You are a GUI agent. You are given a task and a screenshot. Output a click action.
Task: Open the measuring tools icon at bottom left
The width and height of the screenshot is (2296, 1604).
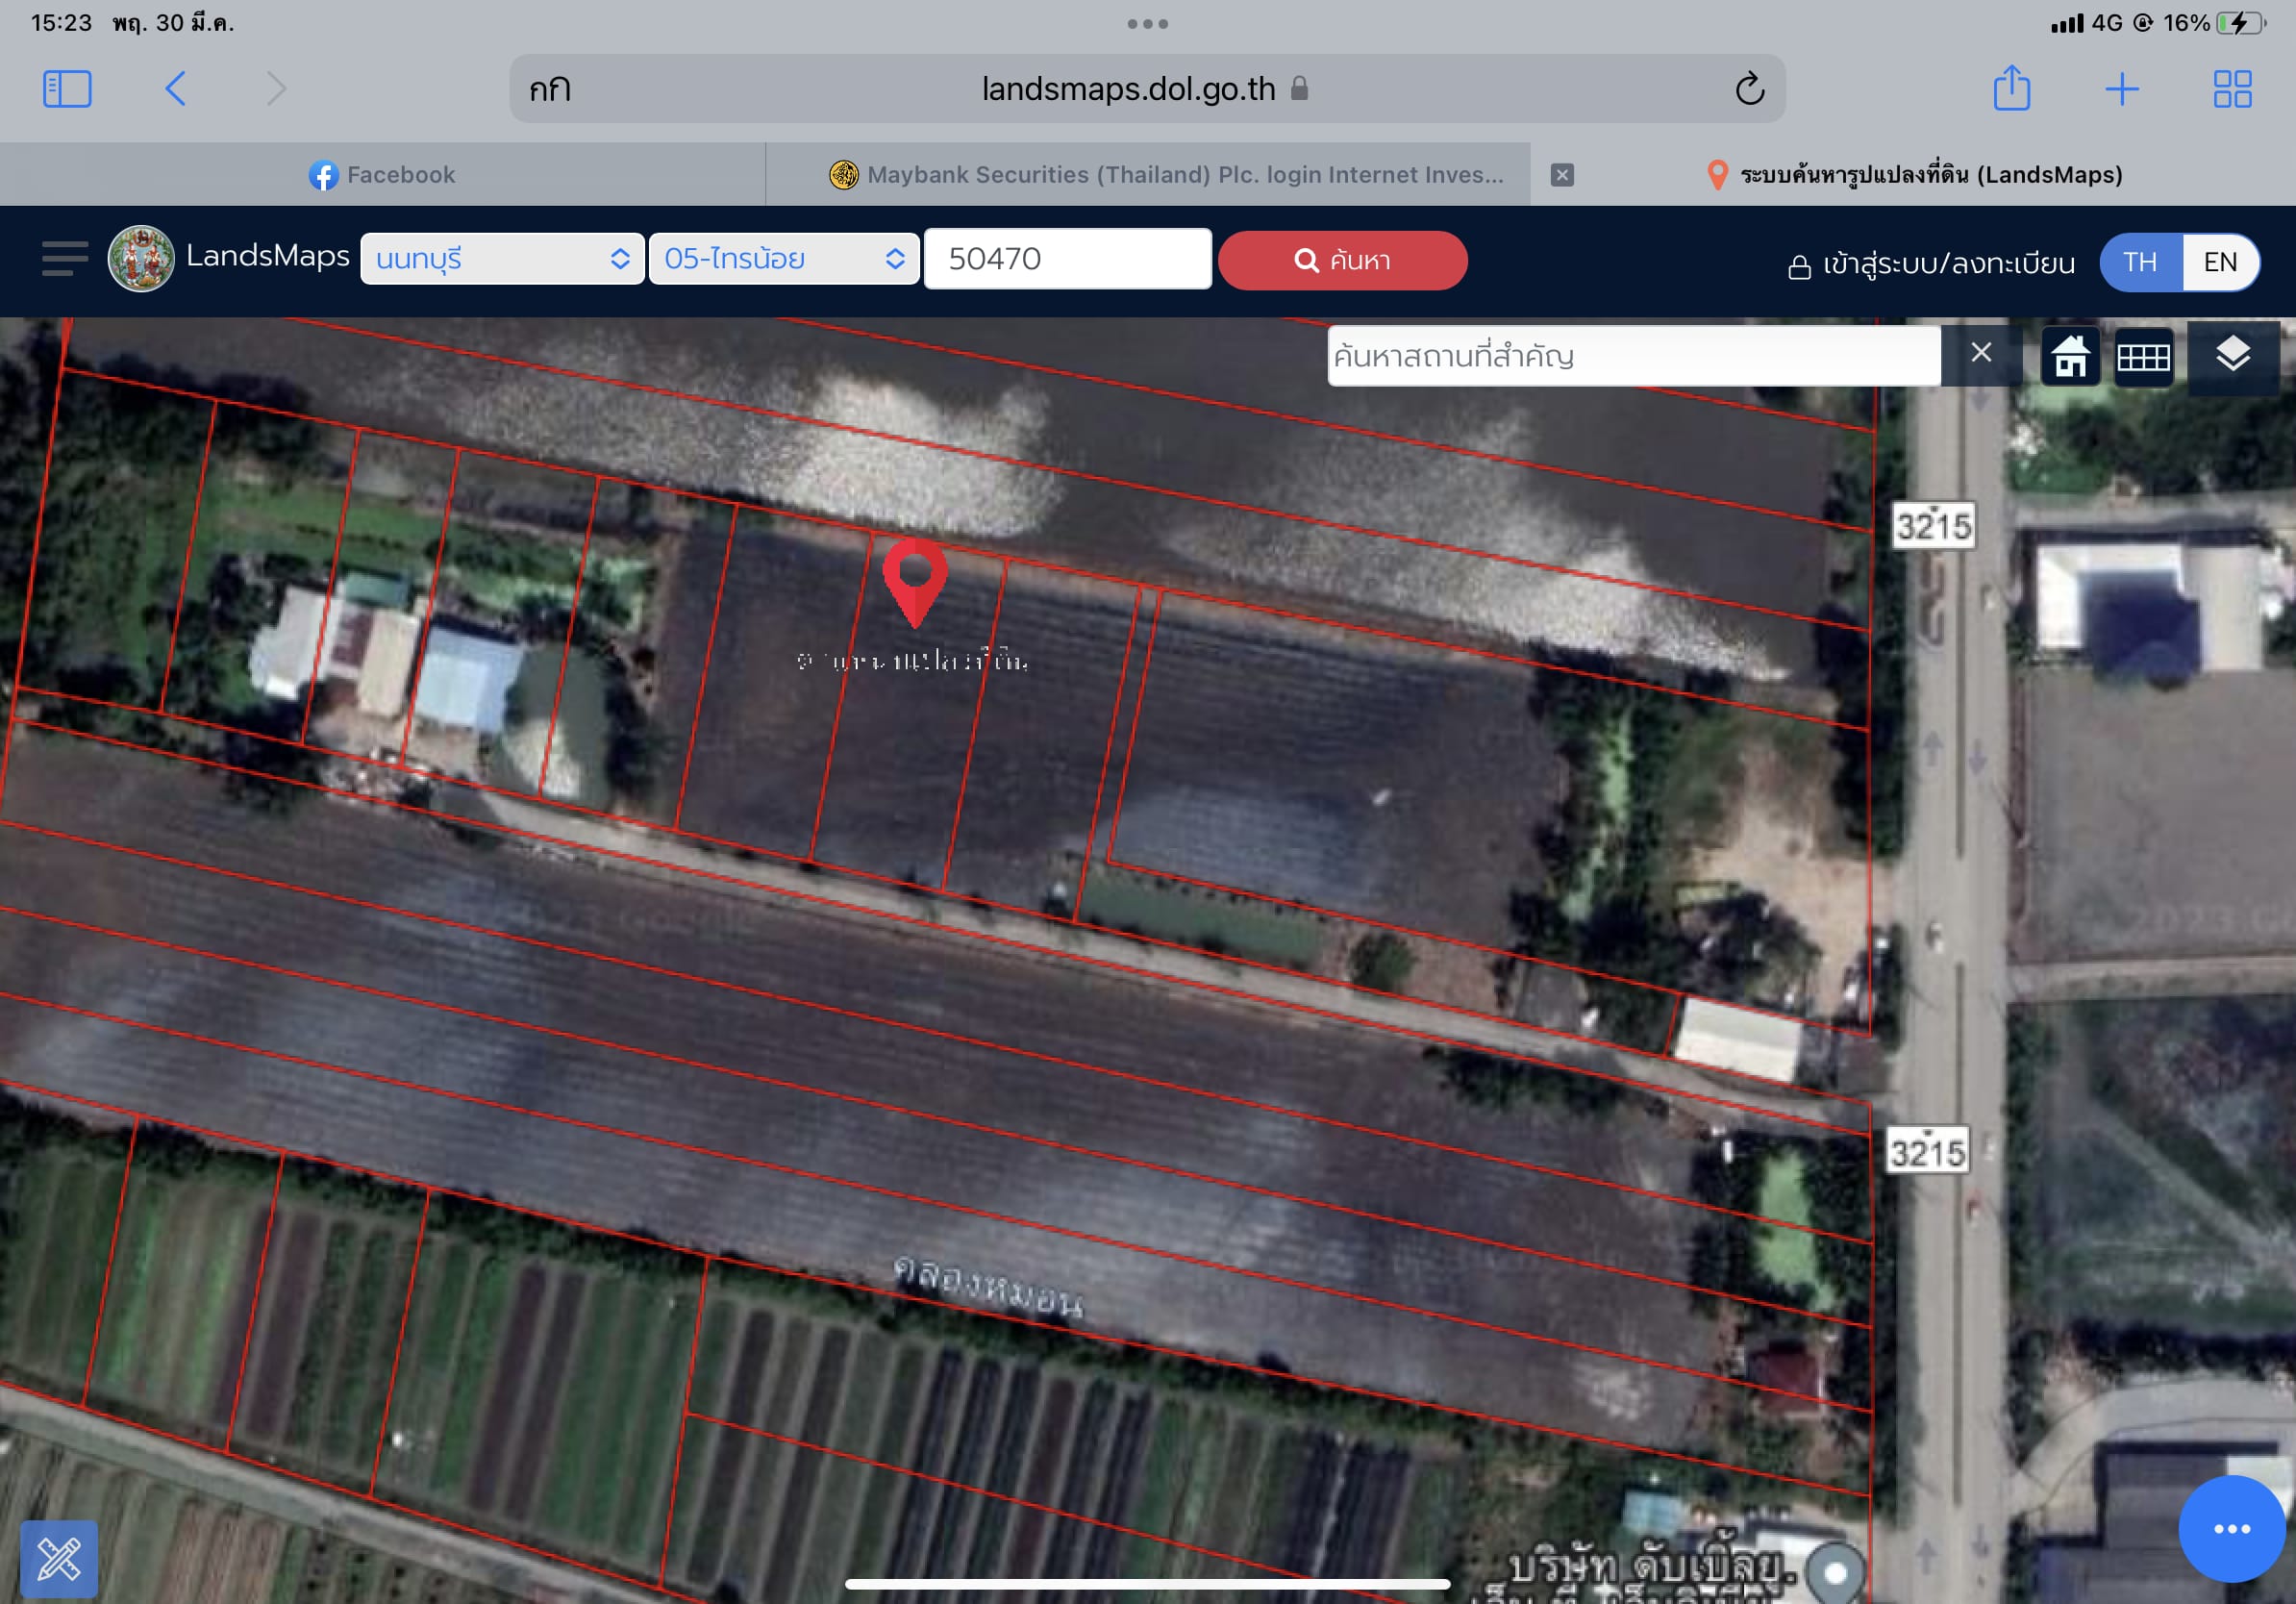tap(59, 1558)
